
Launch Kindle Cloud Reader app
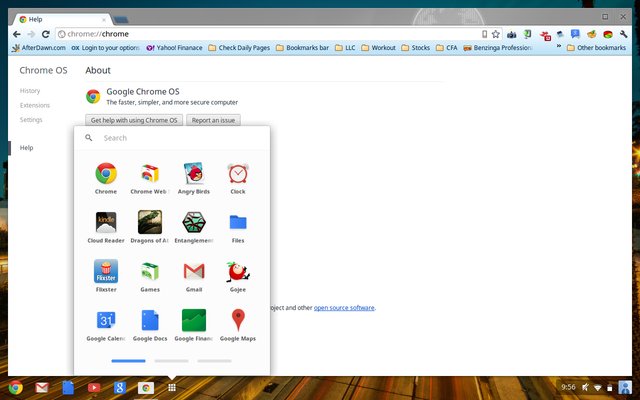[x=106, y=227]
